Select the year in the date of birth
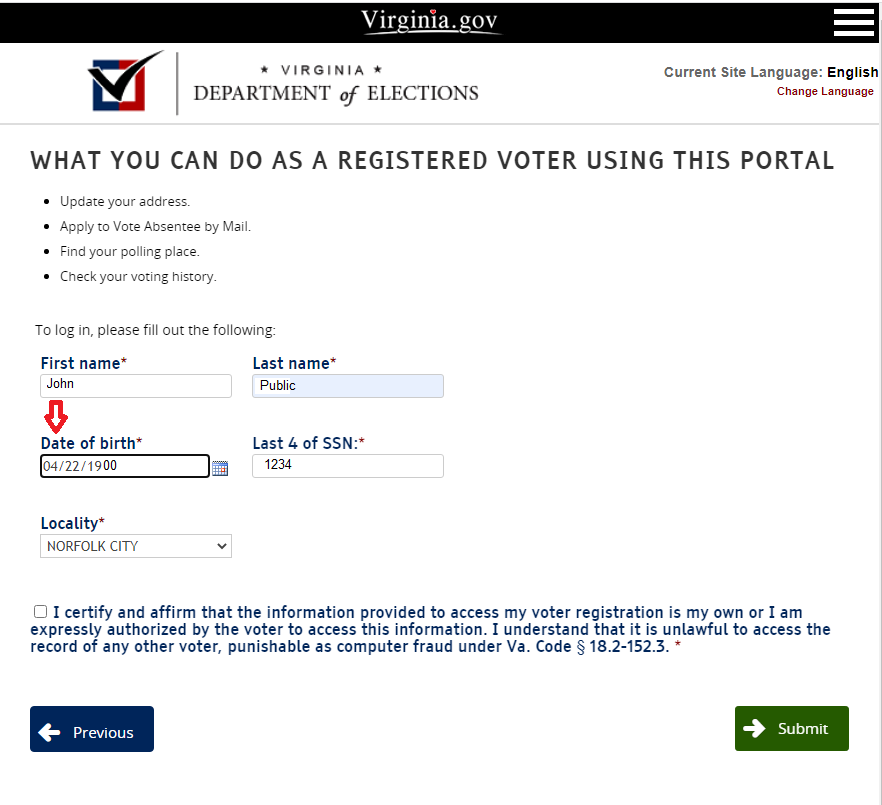The width and height of the screenshot is (882, 805). pos(101,466)
